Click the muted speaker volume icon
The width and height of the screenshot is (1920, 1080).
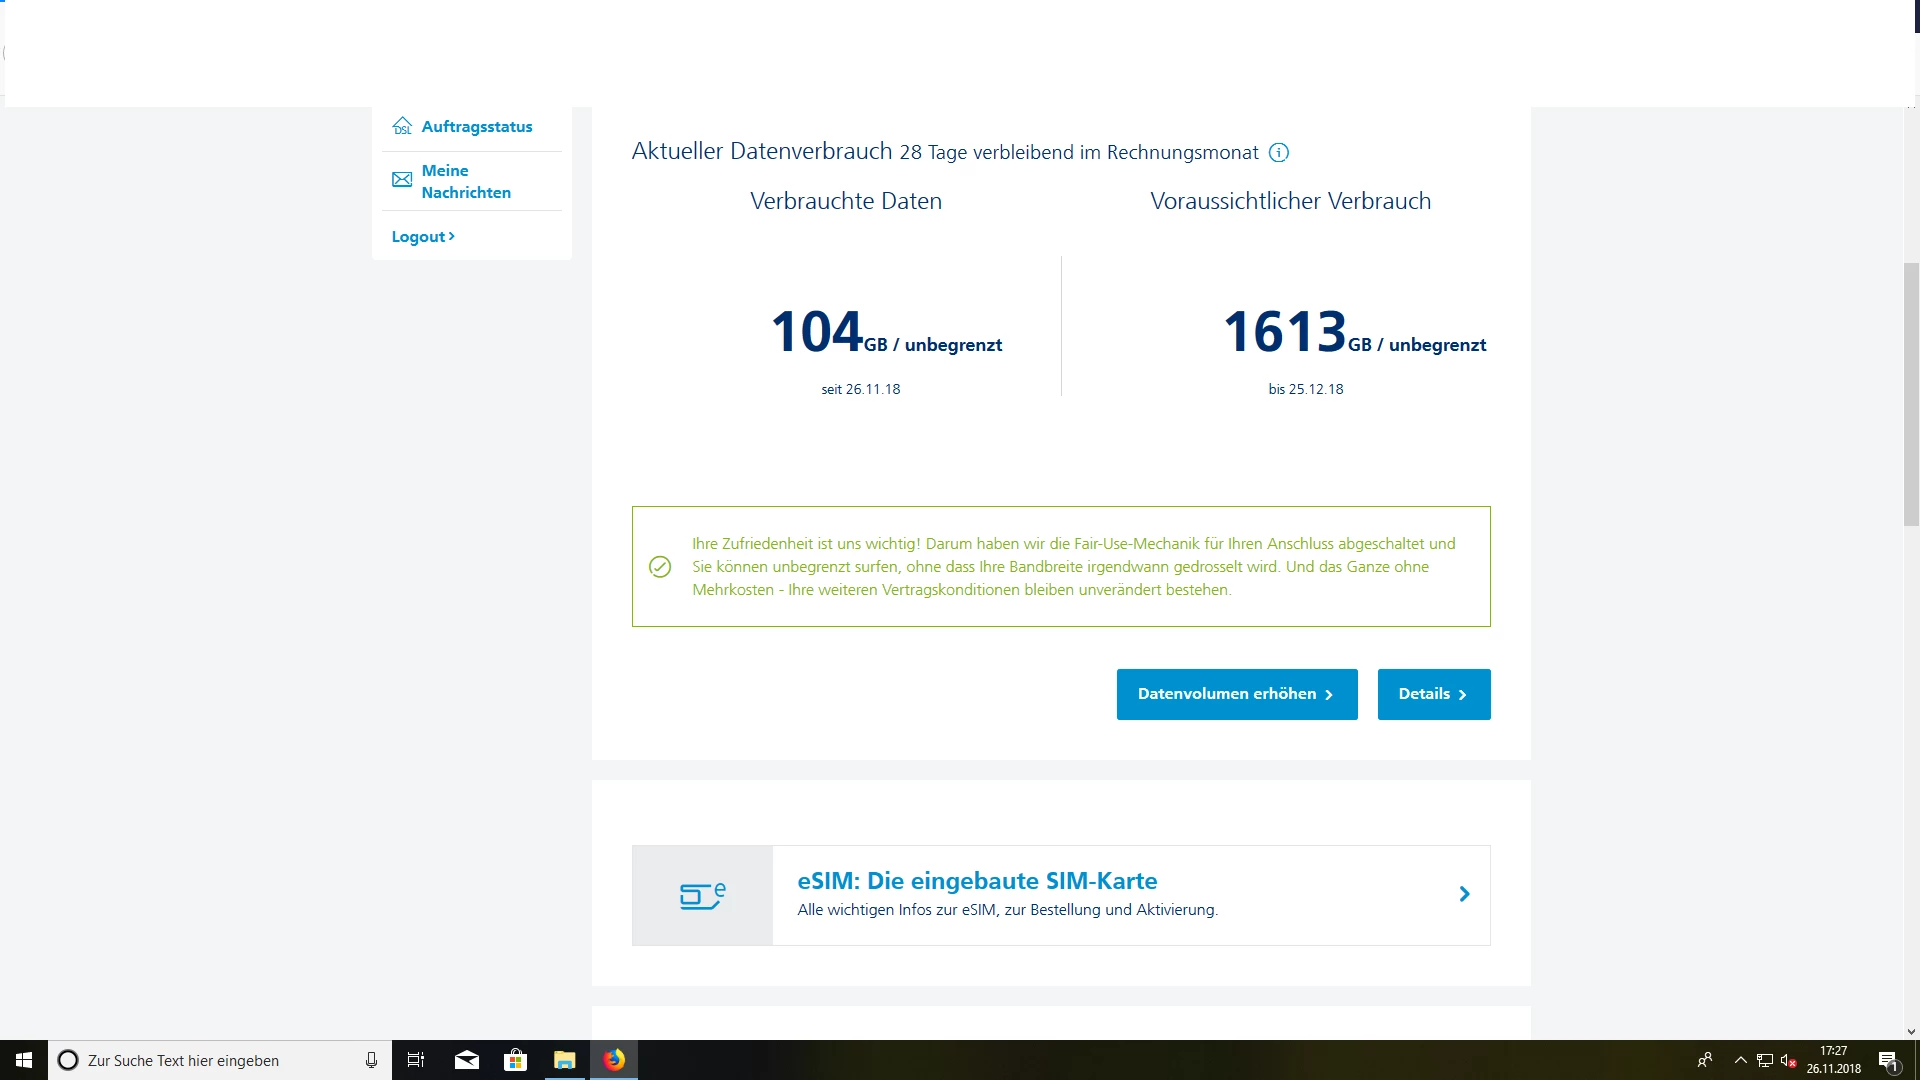[1789, 1060]
